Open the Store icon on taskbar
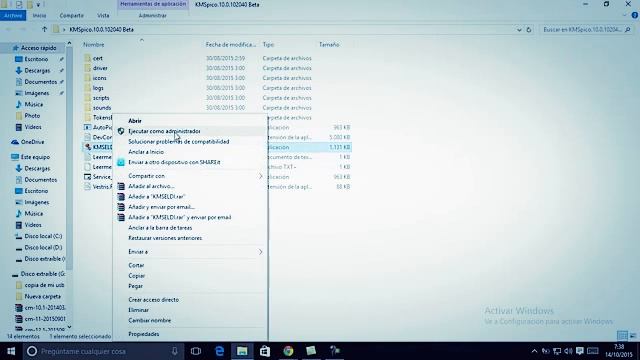This screenshot has height=360, width=640. pyautogui.click(x=265, y=351)
